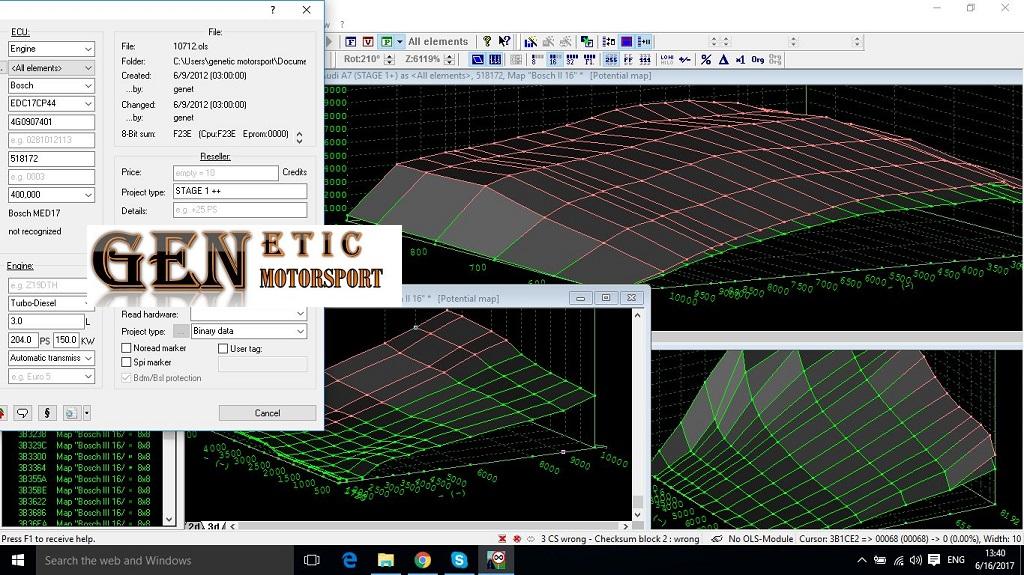Viewport: 1024px width, 575px height.
Task: Switch to the 2d view tab
Action: click(x=194, y=526)
